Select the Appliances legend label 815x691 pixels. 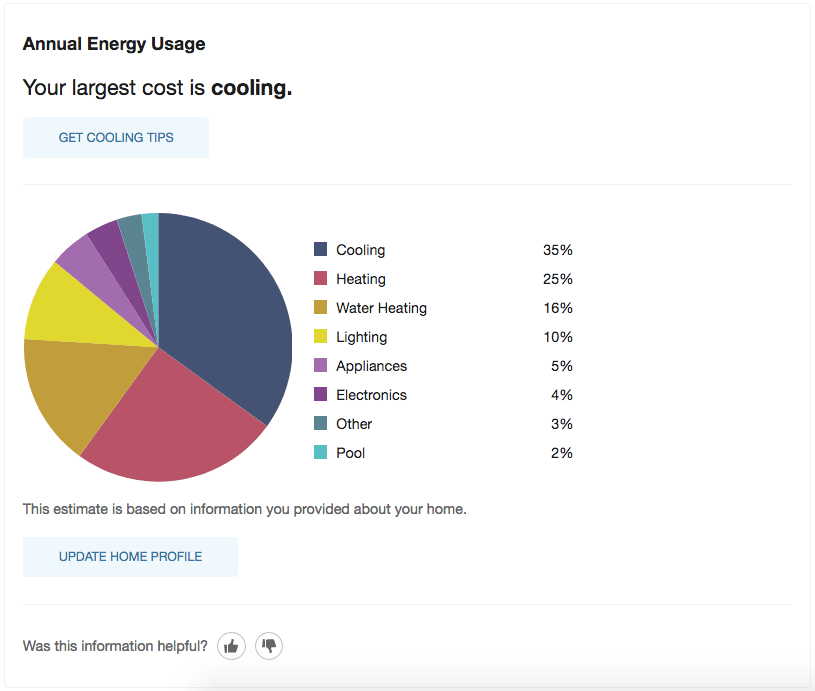click(371, 365)
